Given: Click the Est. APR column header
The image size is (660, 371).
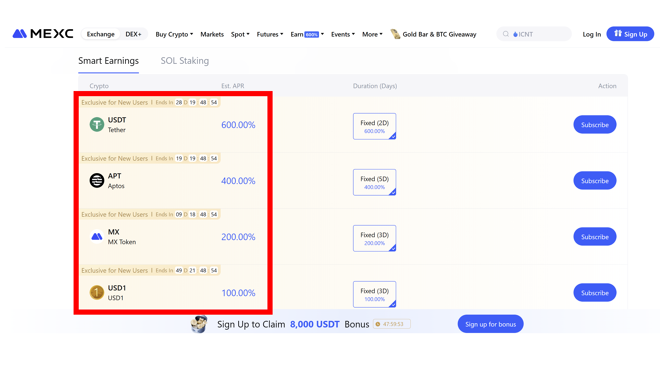Looking at the screenshot, I should tap(233, 86).
